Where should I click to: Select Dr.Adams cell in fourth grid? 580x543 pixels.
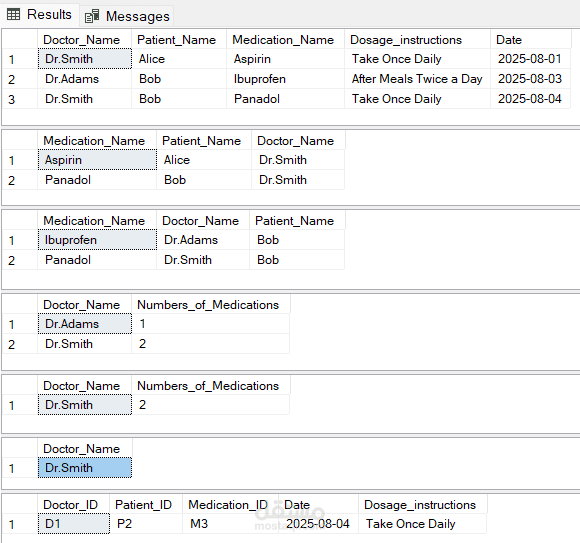click(x=85, y=324)
